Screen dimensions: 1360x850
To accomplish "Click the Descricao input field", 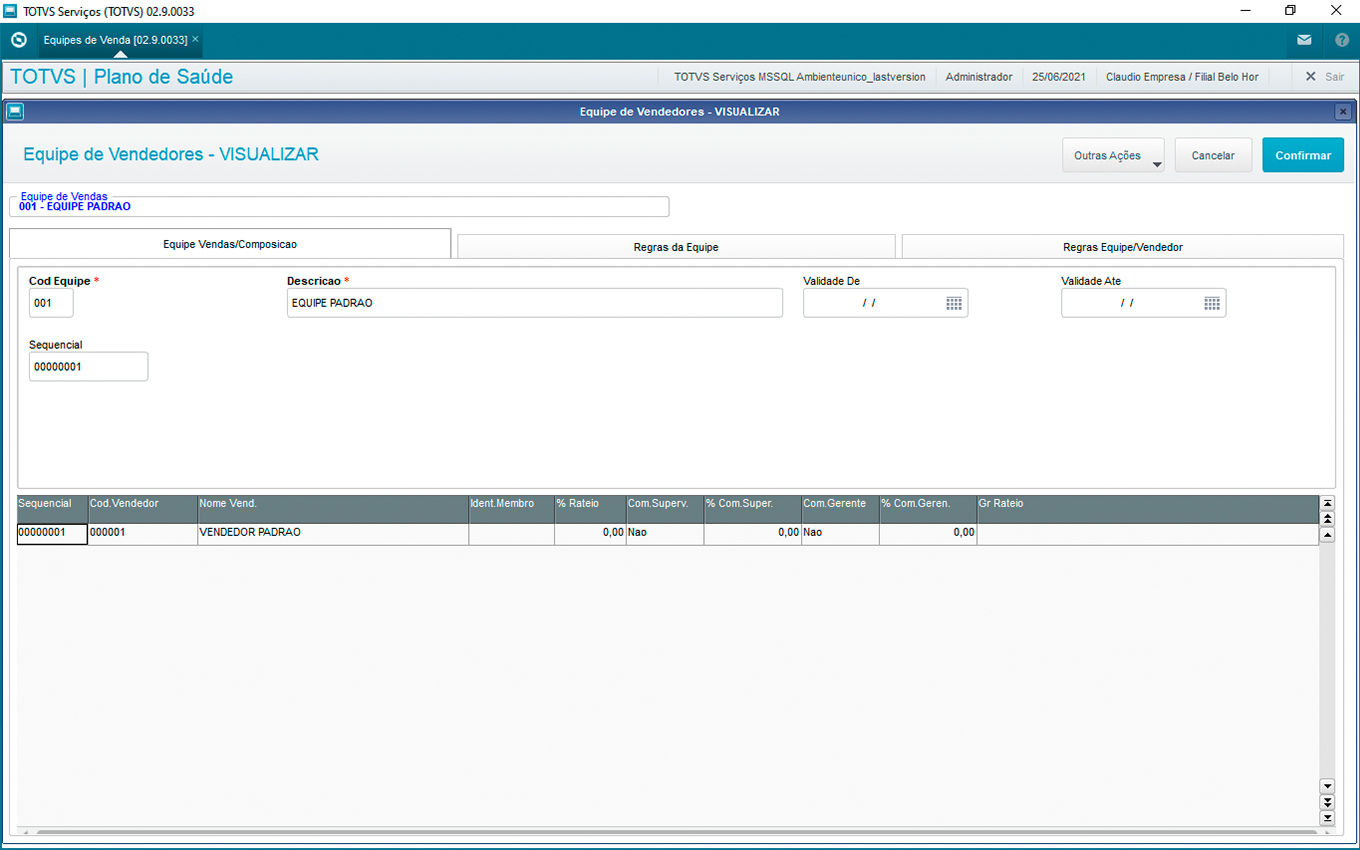I will pos(534,303).
